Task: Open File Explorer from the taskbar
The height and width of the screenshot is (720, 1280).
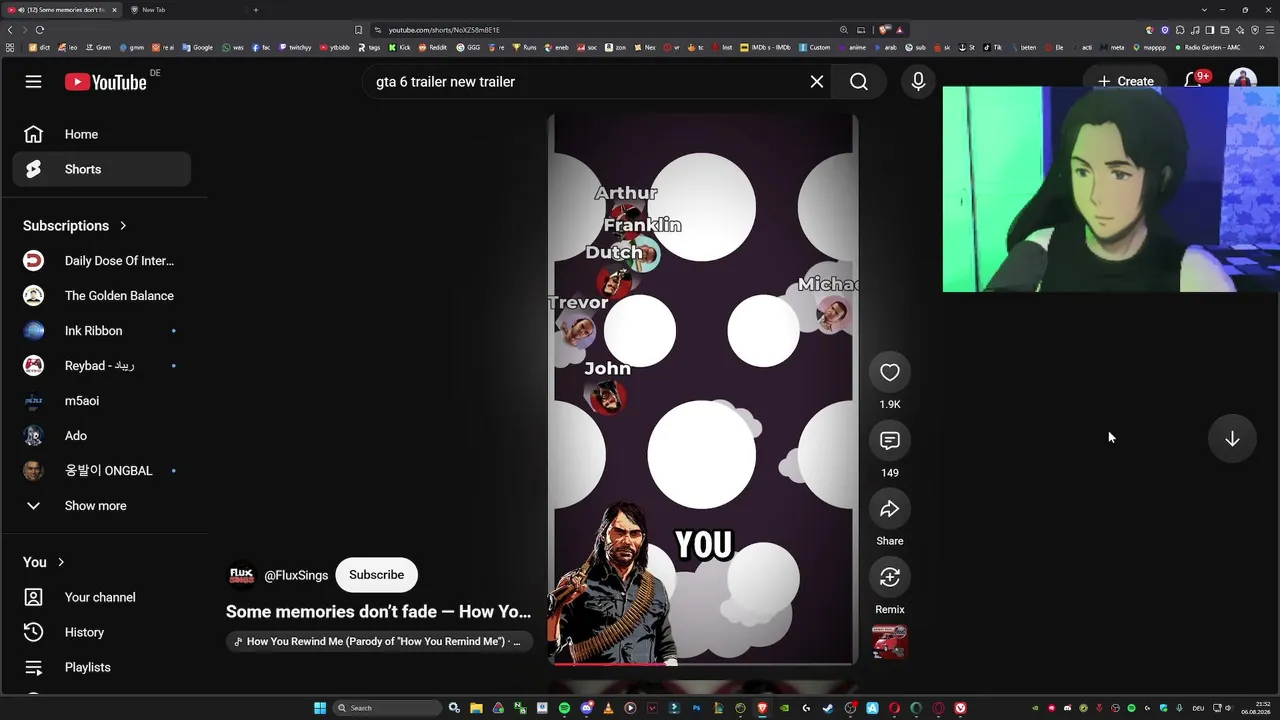Action: coord(476,708)
